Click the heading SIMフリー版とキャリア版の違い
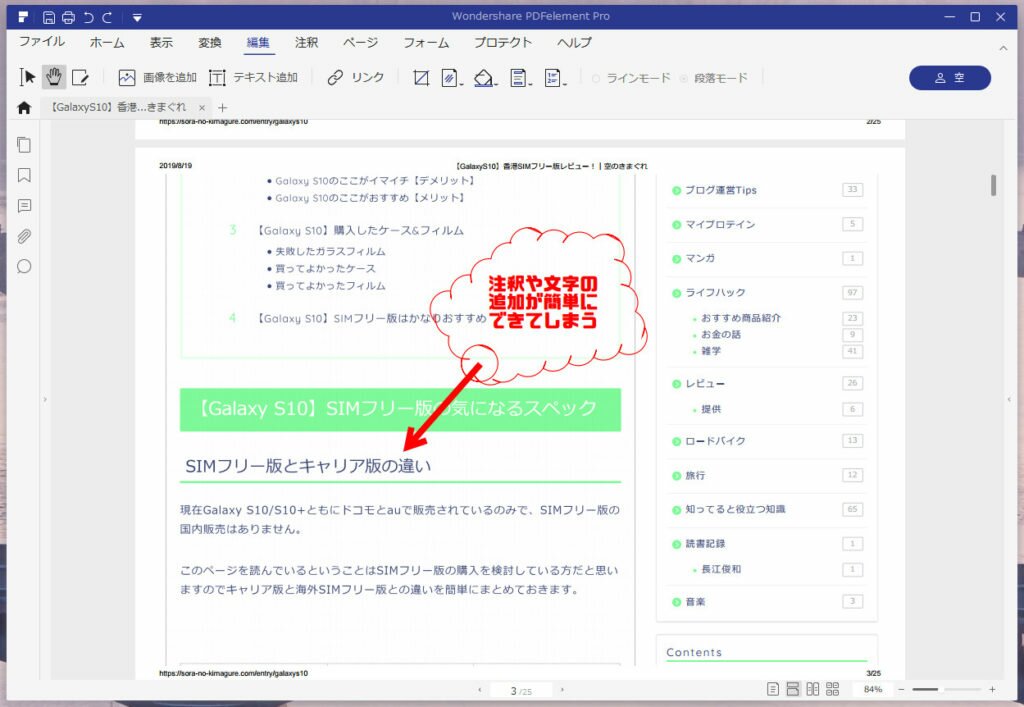 [x=308, y=466]
